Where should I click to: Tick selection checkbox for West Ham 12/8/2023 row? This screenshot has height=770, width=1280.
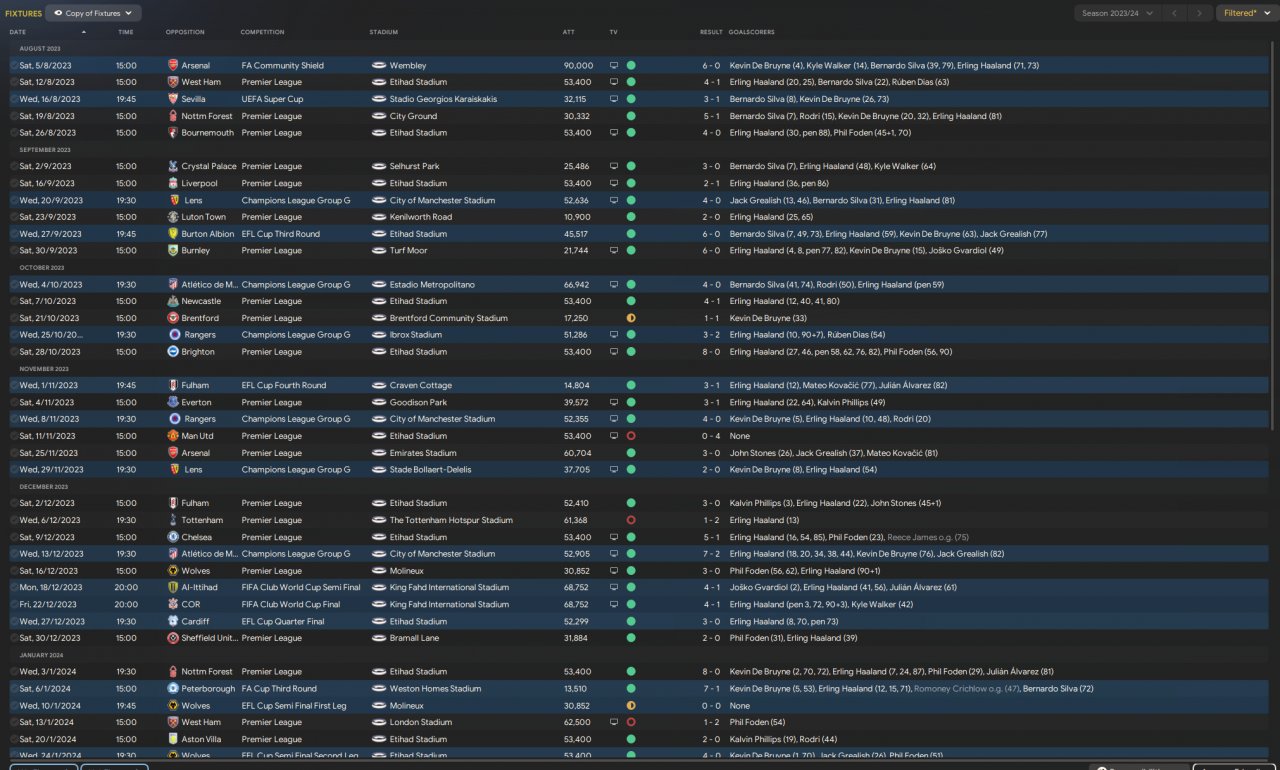coord(14,82)
